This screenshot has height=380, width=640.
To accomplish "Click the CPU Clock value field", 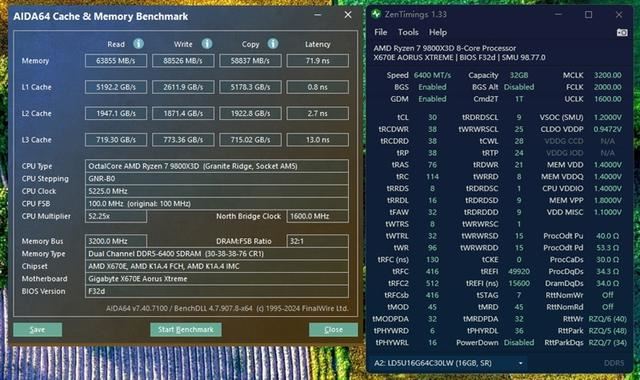I will [x=217, y=191].
